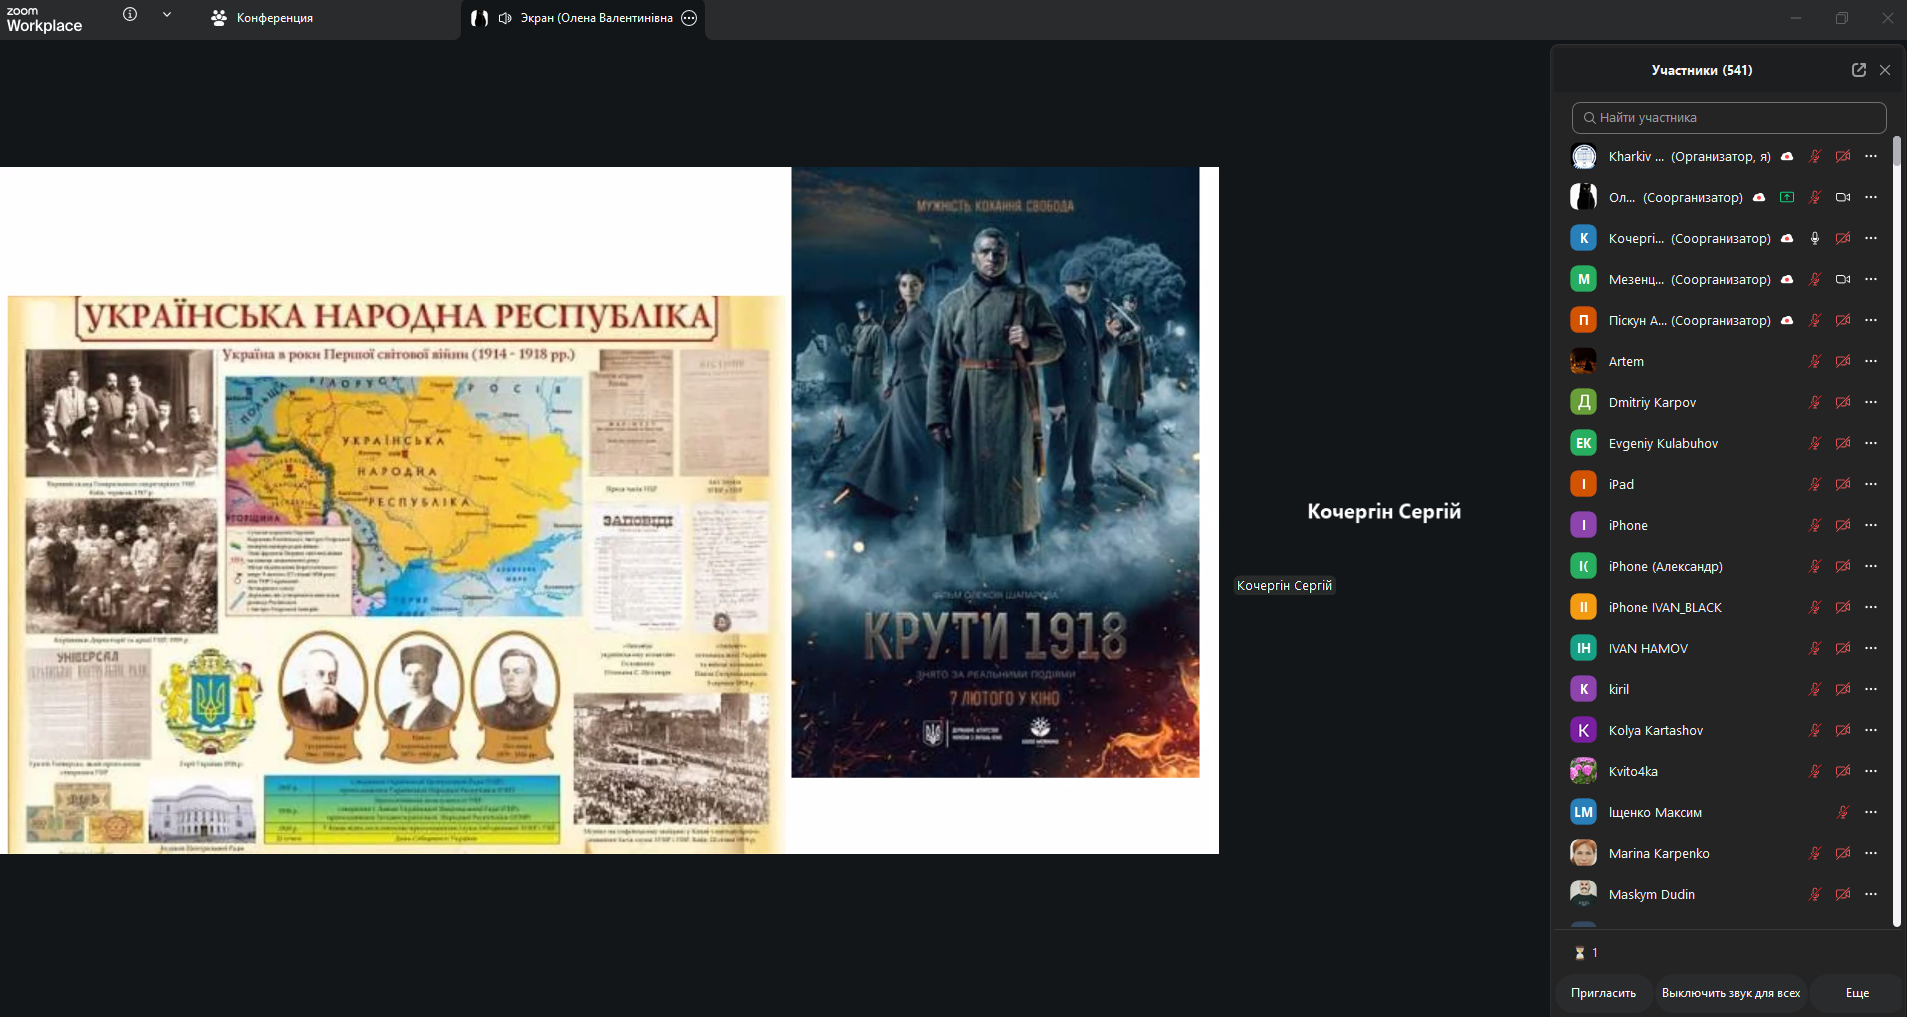Pop out the participants panel
This screenshot has width=1907, height=1017.
pyautogui.click(x=1859, y=70)
